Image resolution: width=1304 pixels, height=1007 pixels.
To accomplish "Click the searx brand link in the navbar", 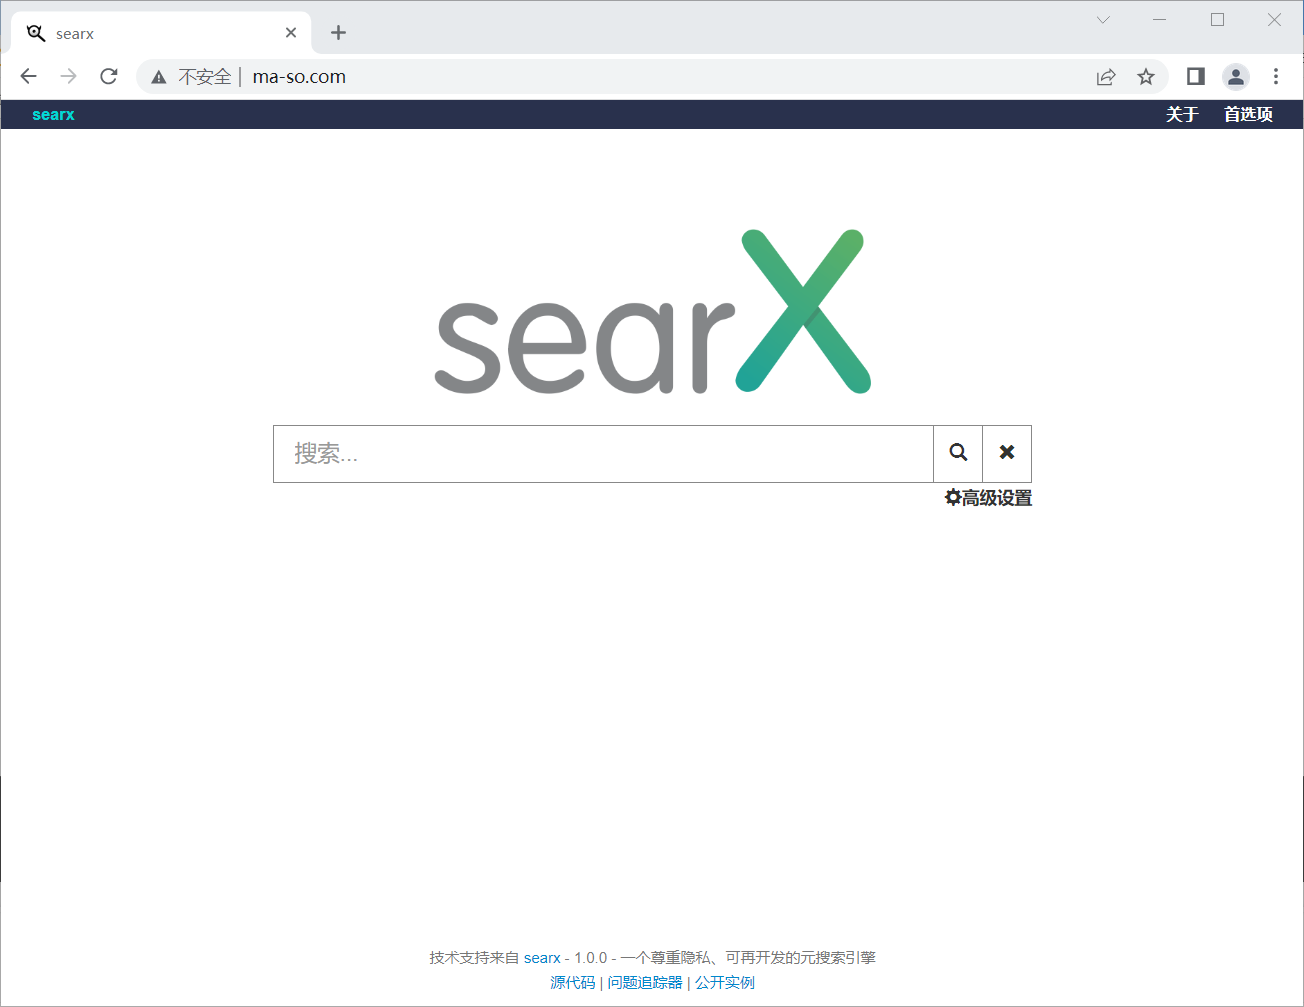I will [x=53, y=114].
